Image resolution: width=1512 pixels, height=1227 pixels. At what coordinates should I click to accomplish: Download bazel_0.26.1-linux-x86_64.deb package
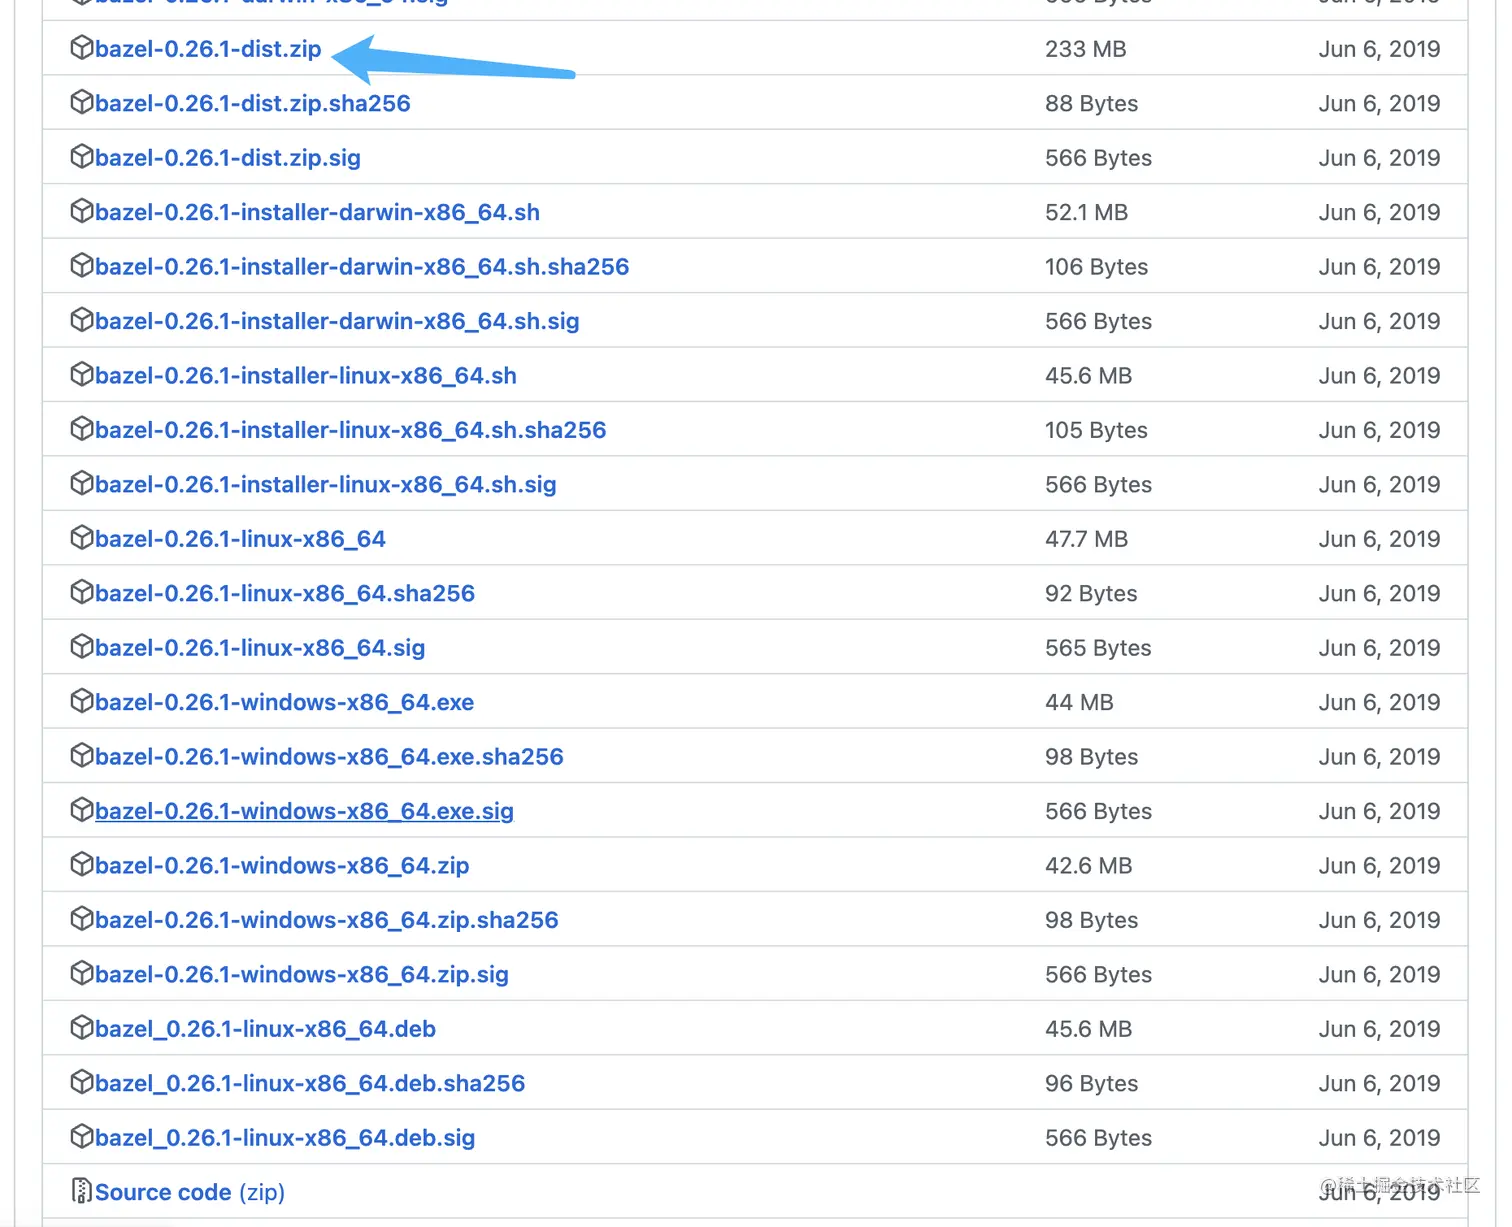pos(265,1029)
